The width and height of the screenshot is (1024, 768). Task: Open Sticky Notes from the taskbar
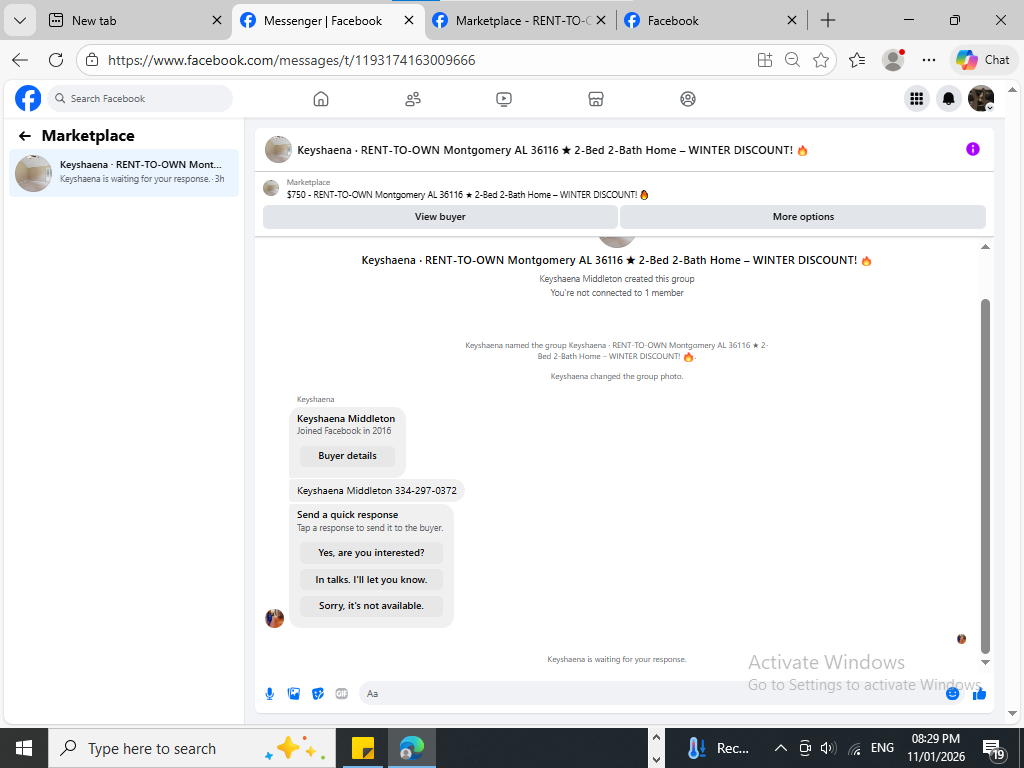tap(362, 748)
